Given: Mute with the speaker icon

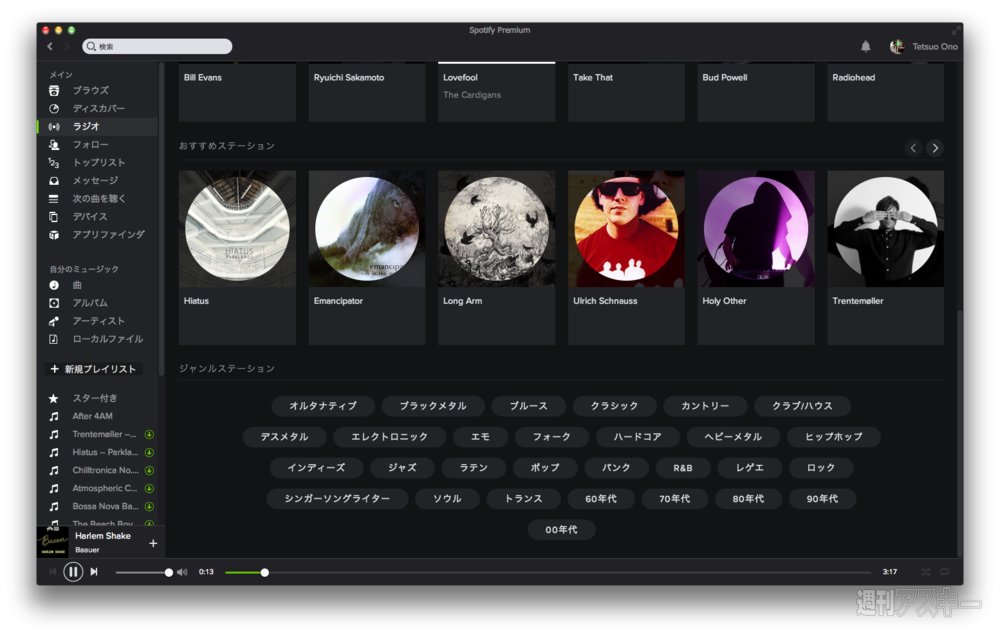Looking at the screenshot, I should (x=182, y=572).
